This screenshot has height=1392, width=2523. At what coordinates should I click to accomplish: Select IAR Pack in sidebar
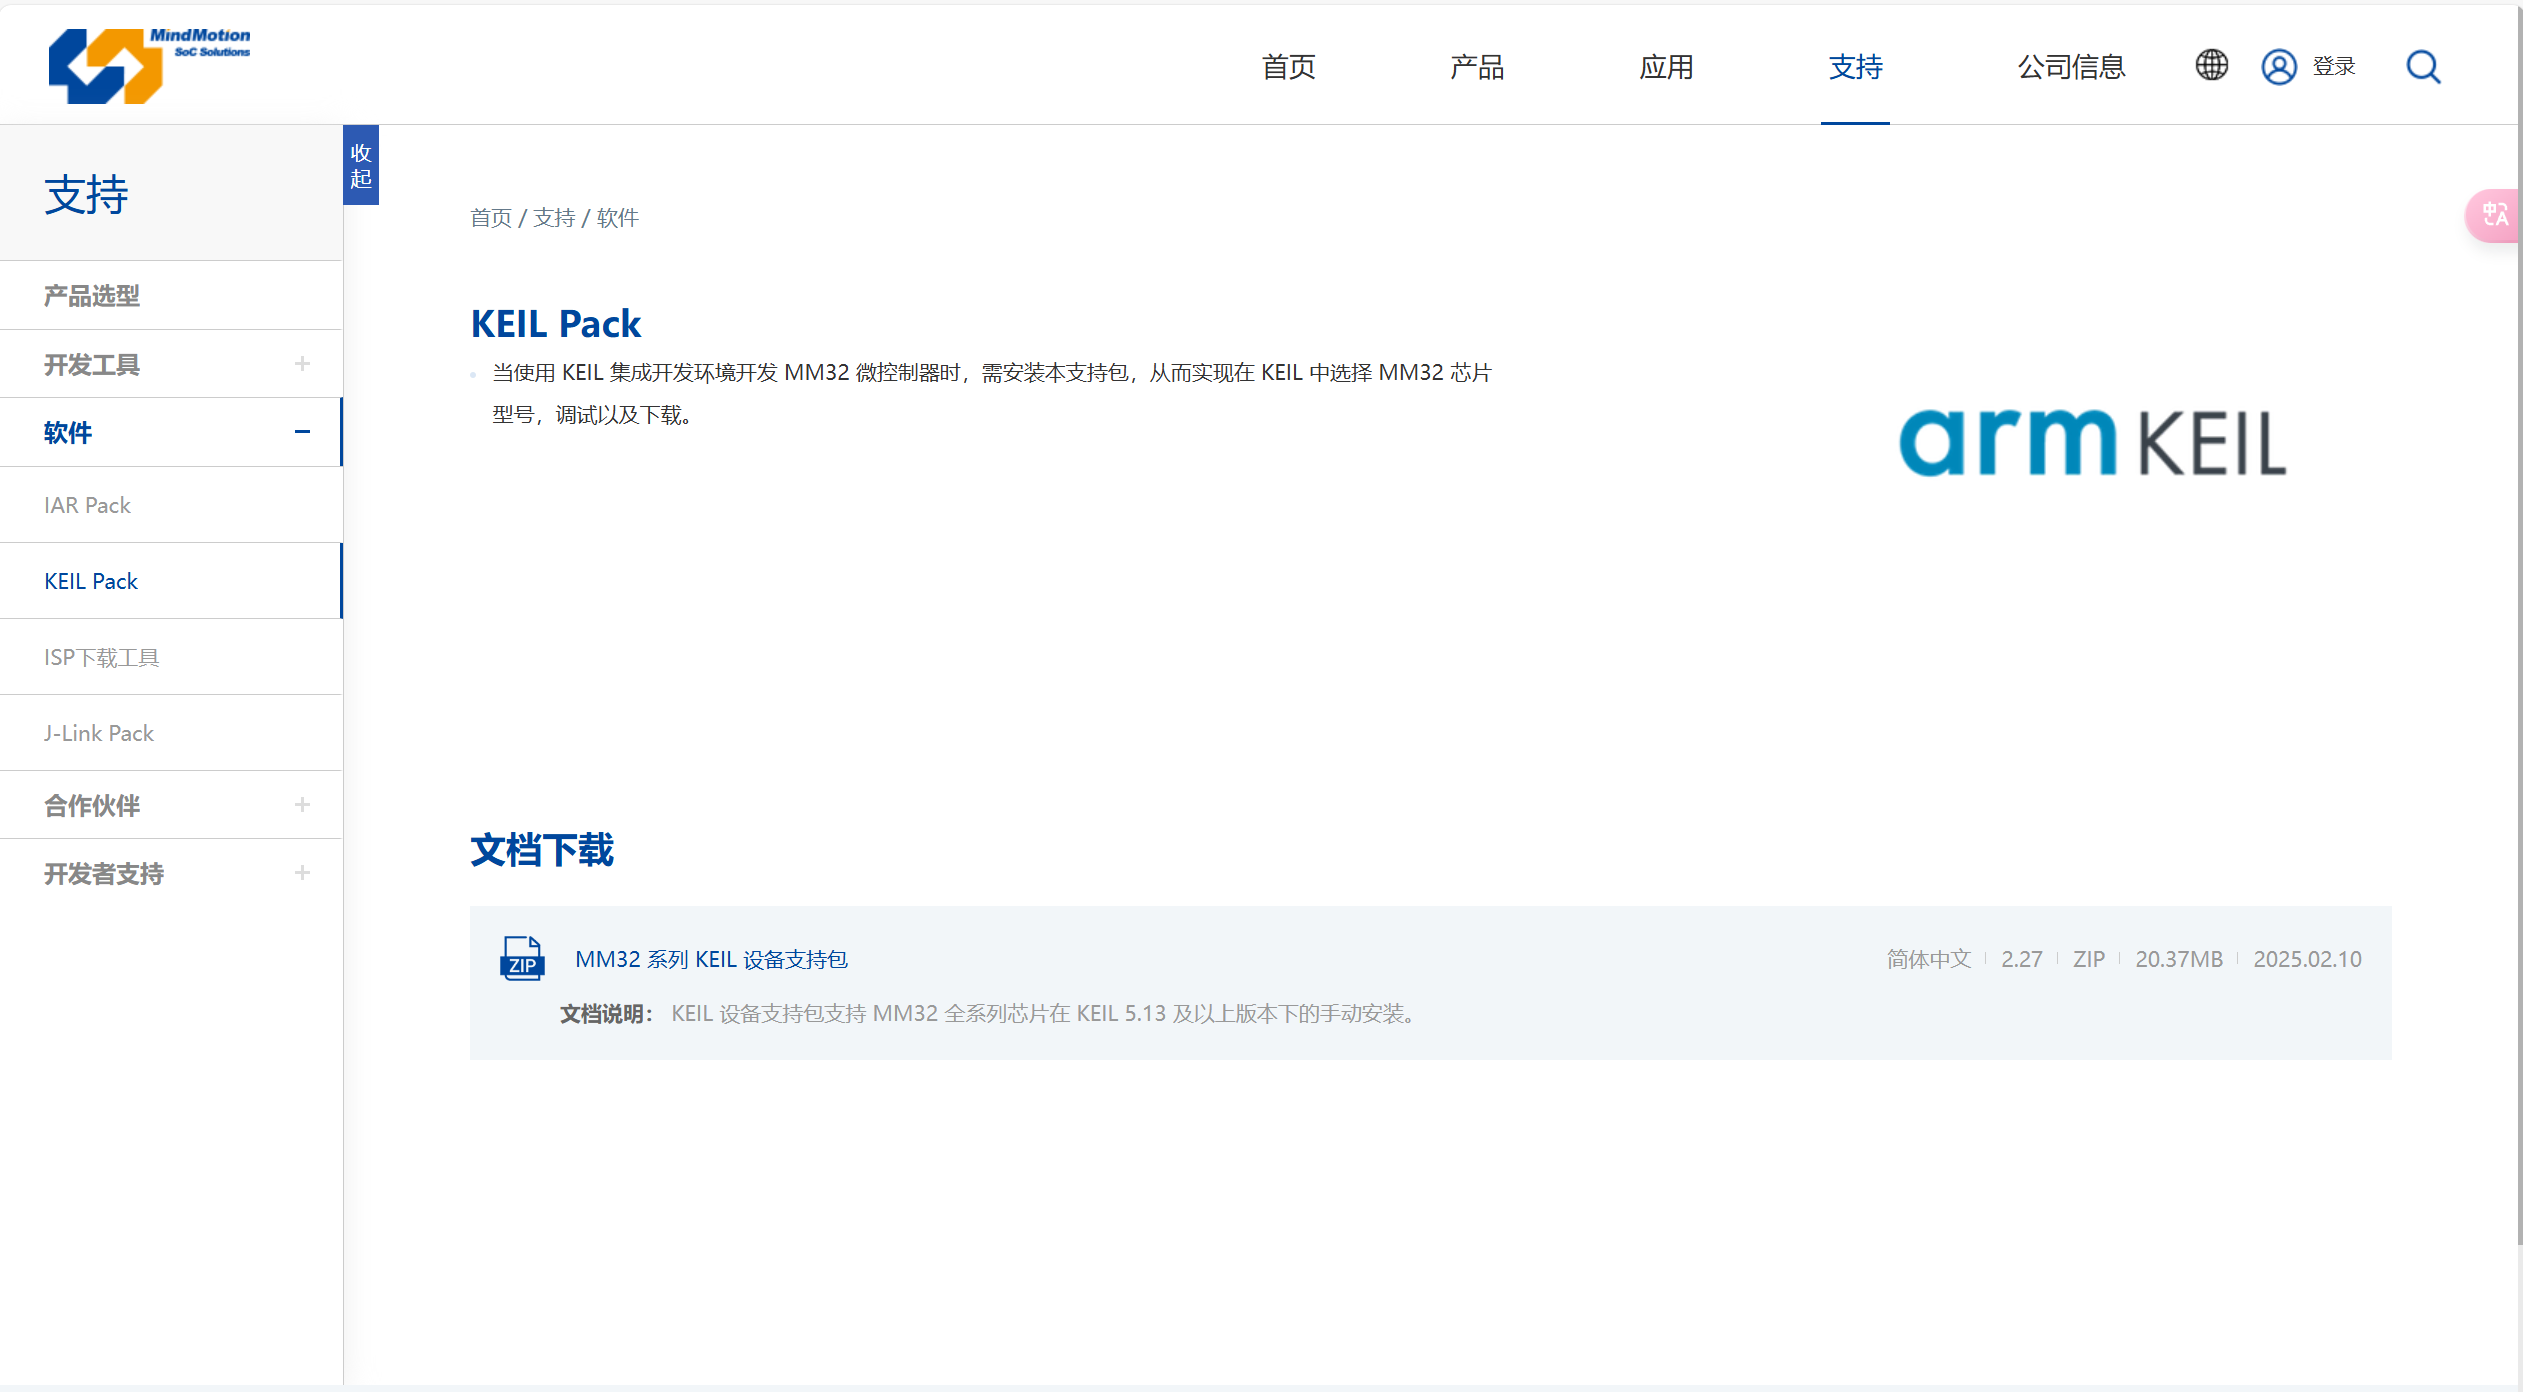tap(88, 505)
